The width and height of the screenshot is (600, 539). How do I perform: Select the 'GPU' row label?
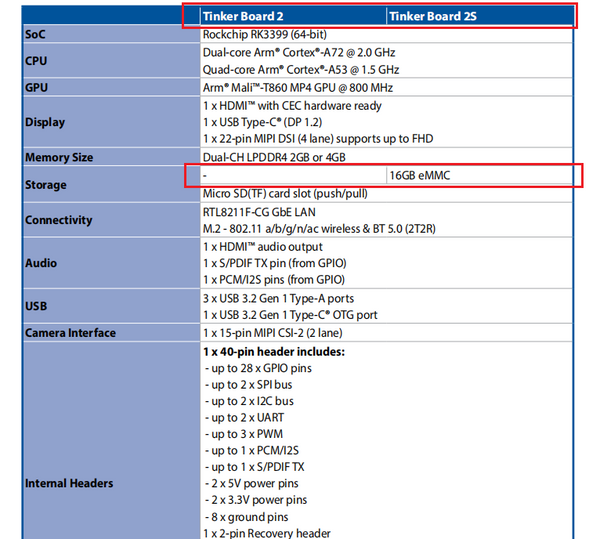[36, 88]
